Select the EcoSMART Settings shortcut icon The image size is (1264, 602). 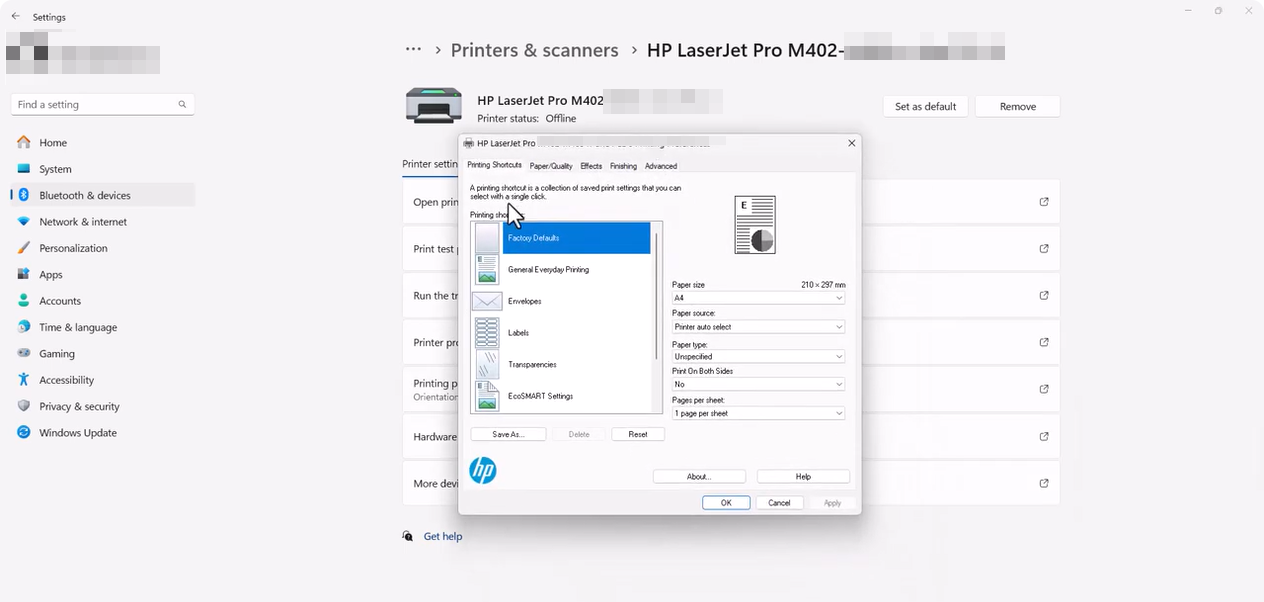click(x=487, y=396)
